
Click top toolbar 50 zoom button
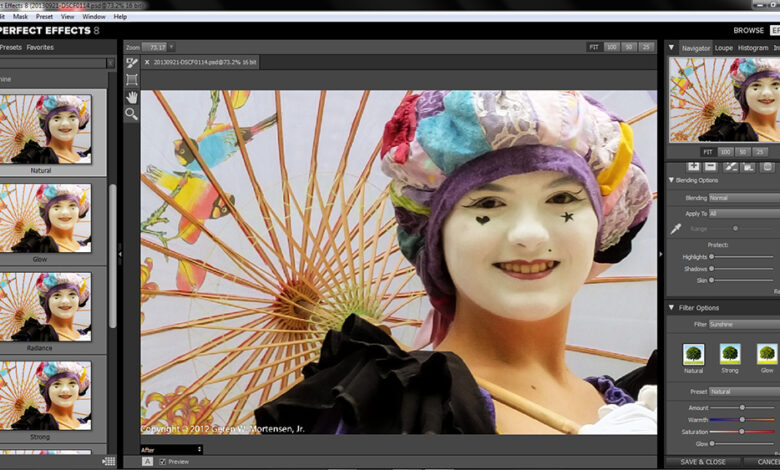pyautogui.click(x=629, y=47)
